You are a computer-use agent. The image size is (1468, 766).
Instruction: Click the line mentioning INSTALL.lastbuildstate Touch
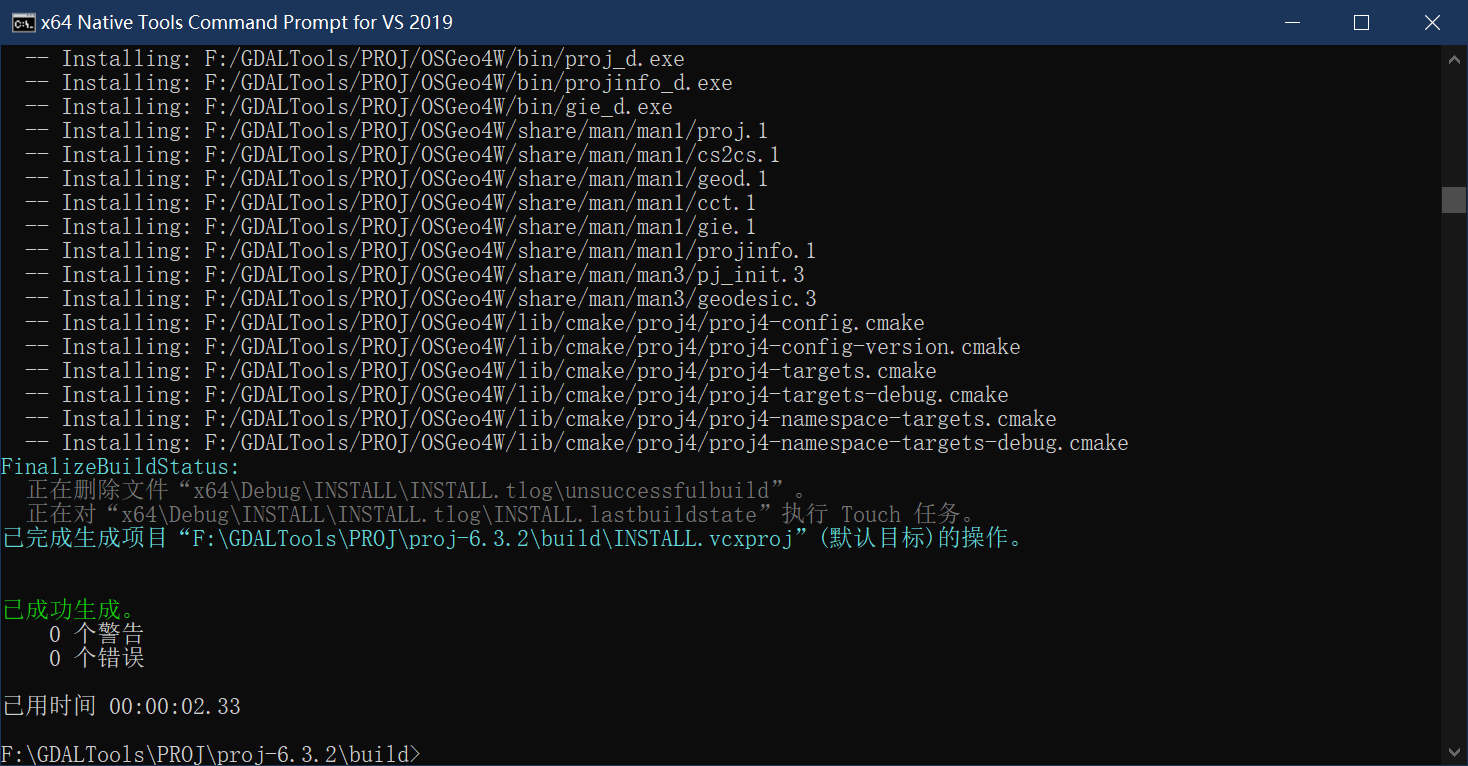pos(500,515)
